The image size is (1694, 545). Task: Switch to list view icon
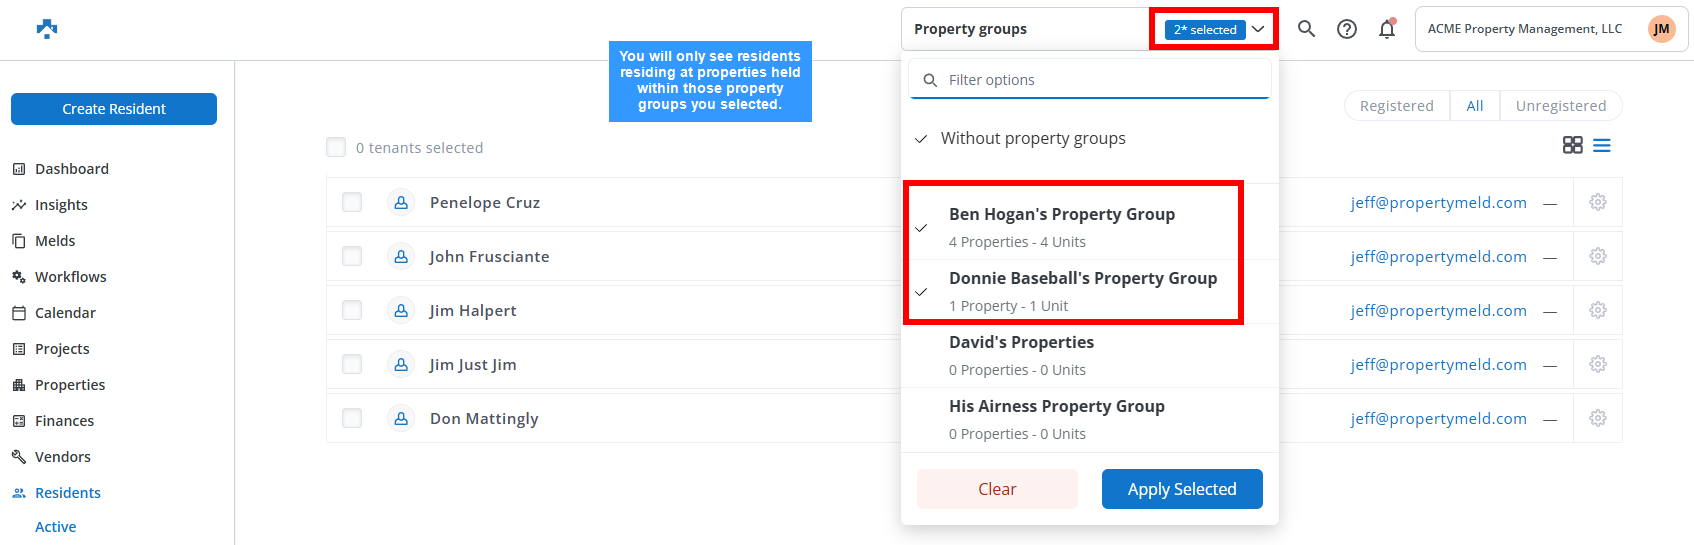click(x=1602, y=145)
